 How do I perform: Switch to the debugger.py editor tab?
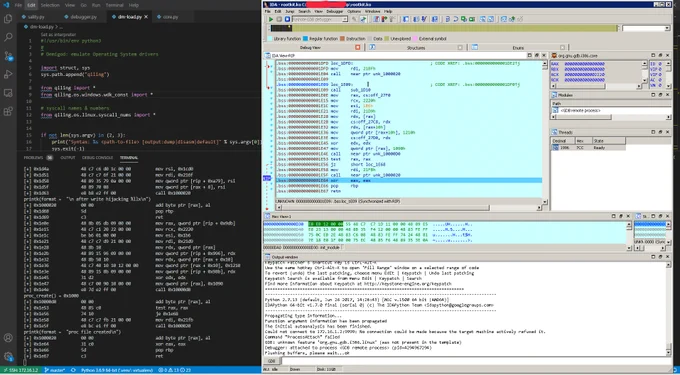82,17
